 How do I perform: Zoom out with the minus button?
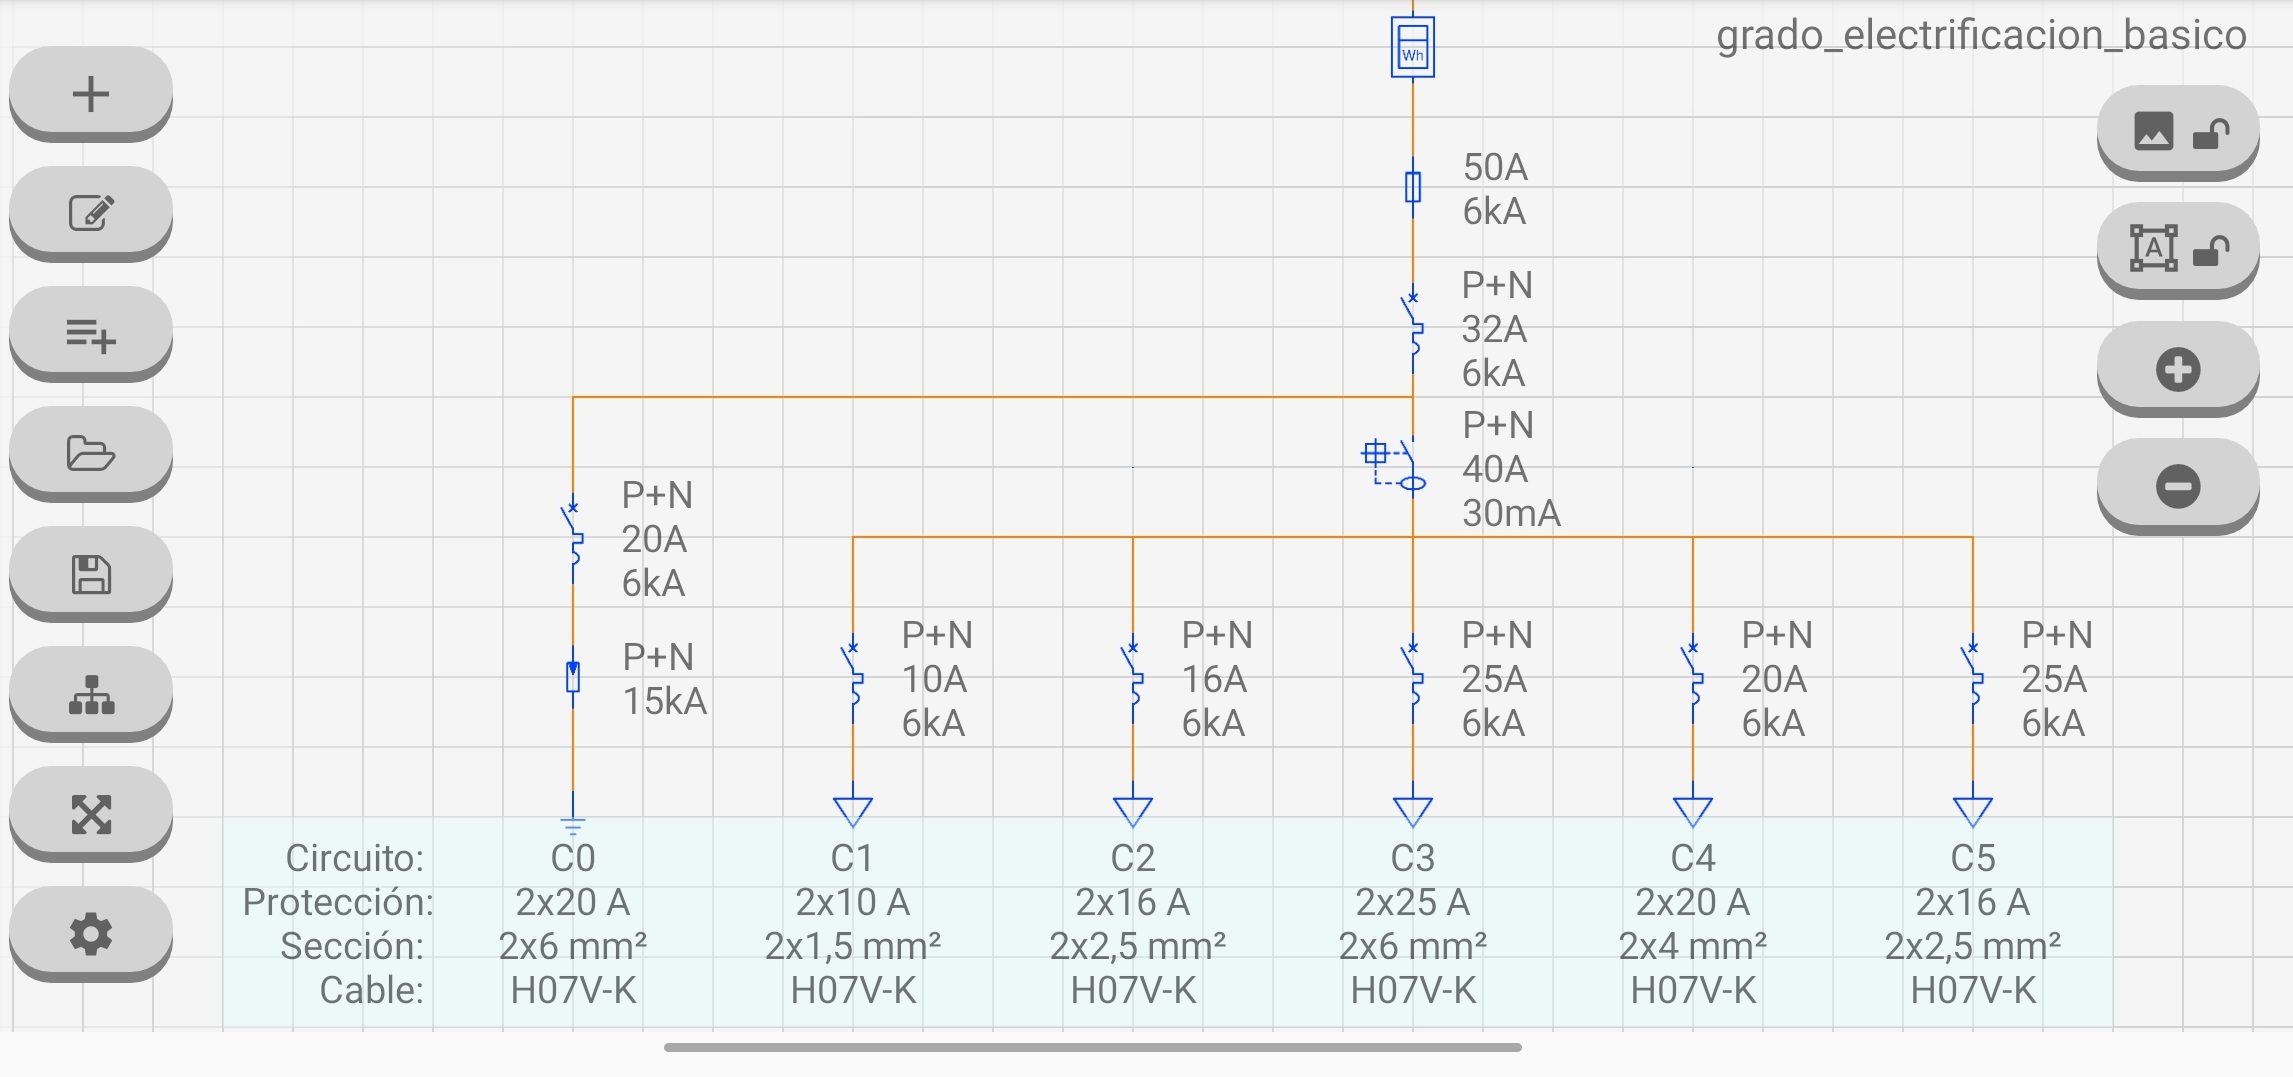click(2178, 485)
